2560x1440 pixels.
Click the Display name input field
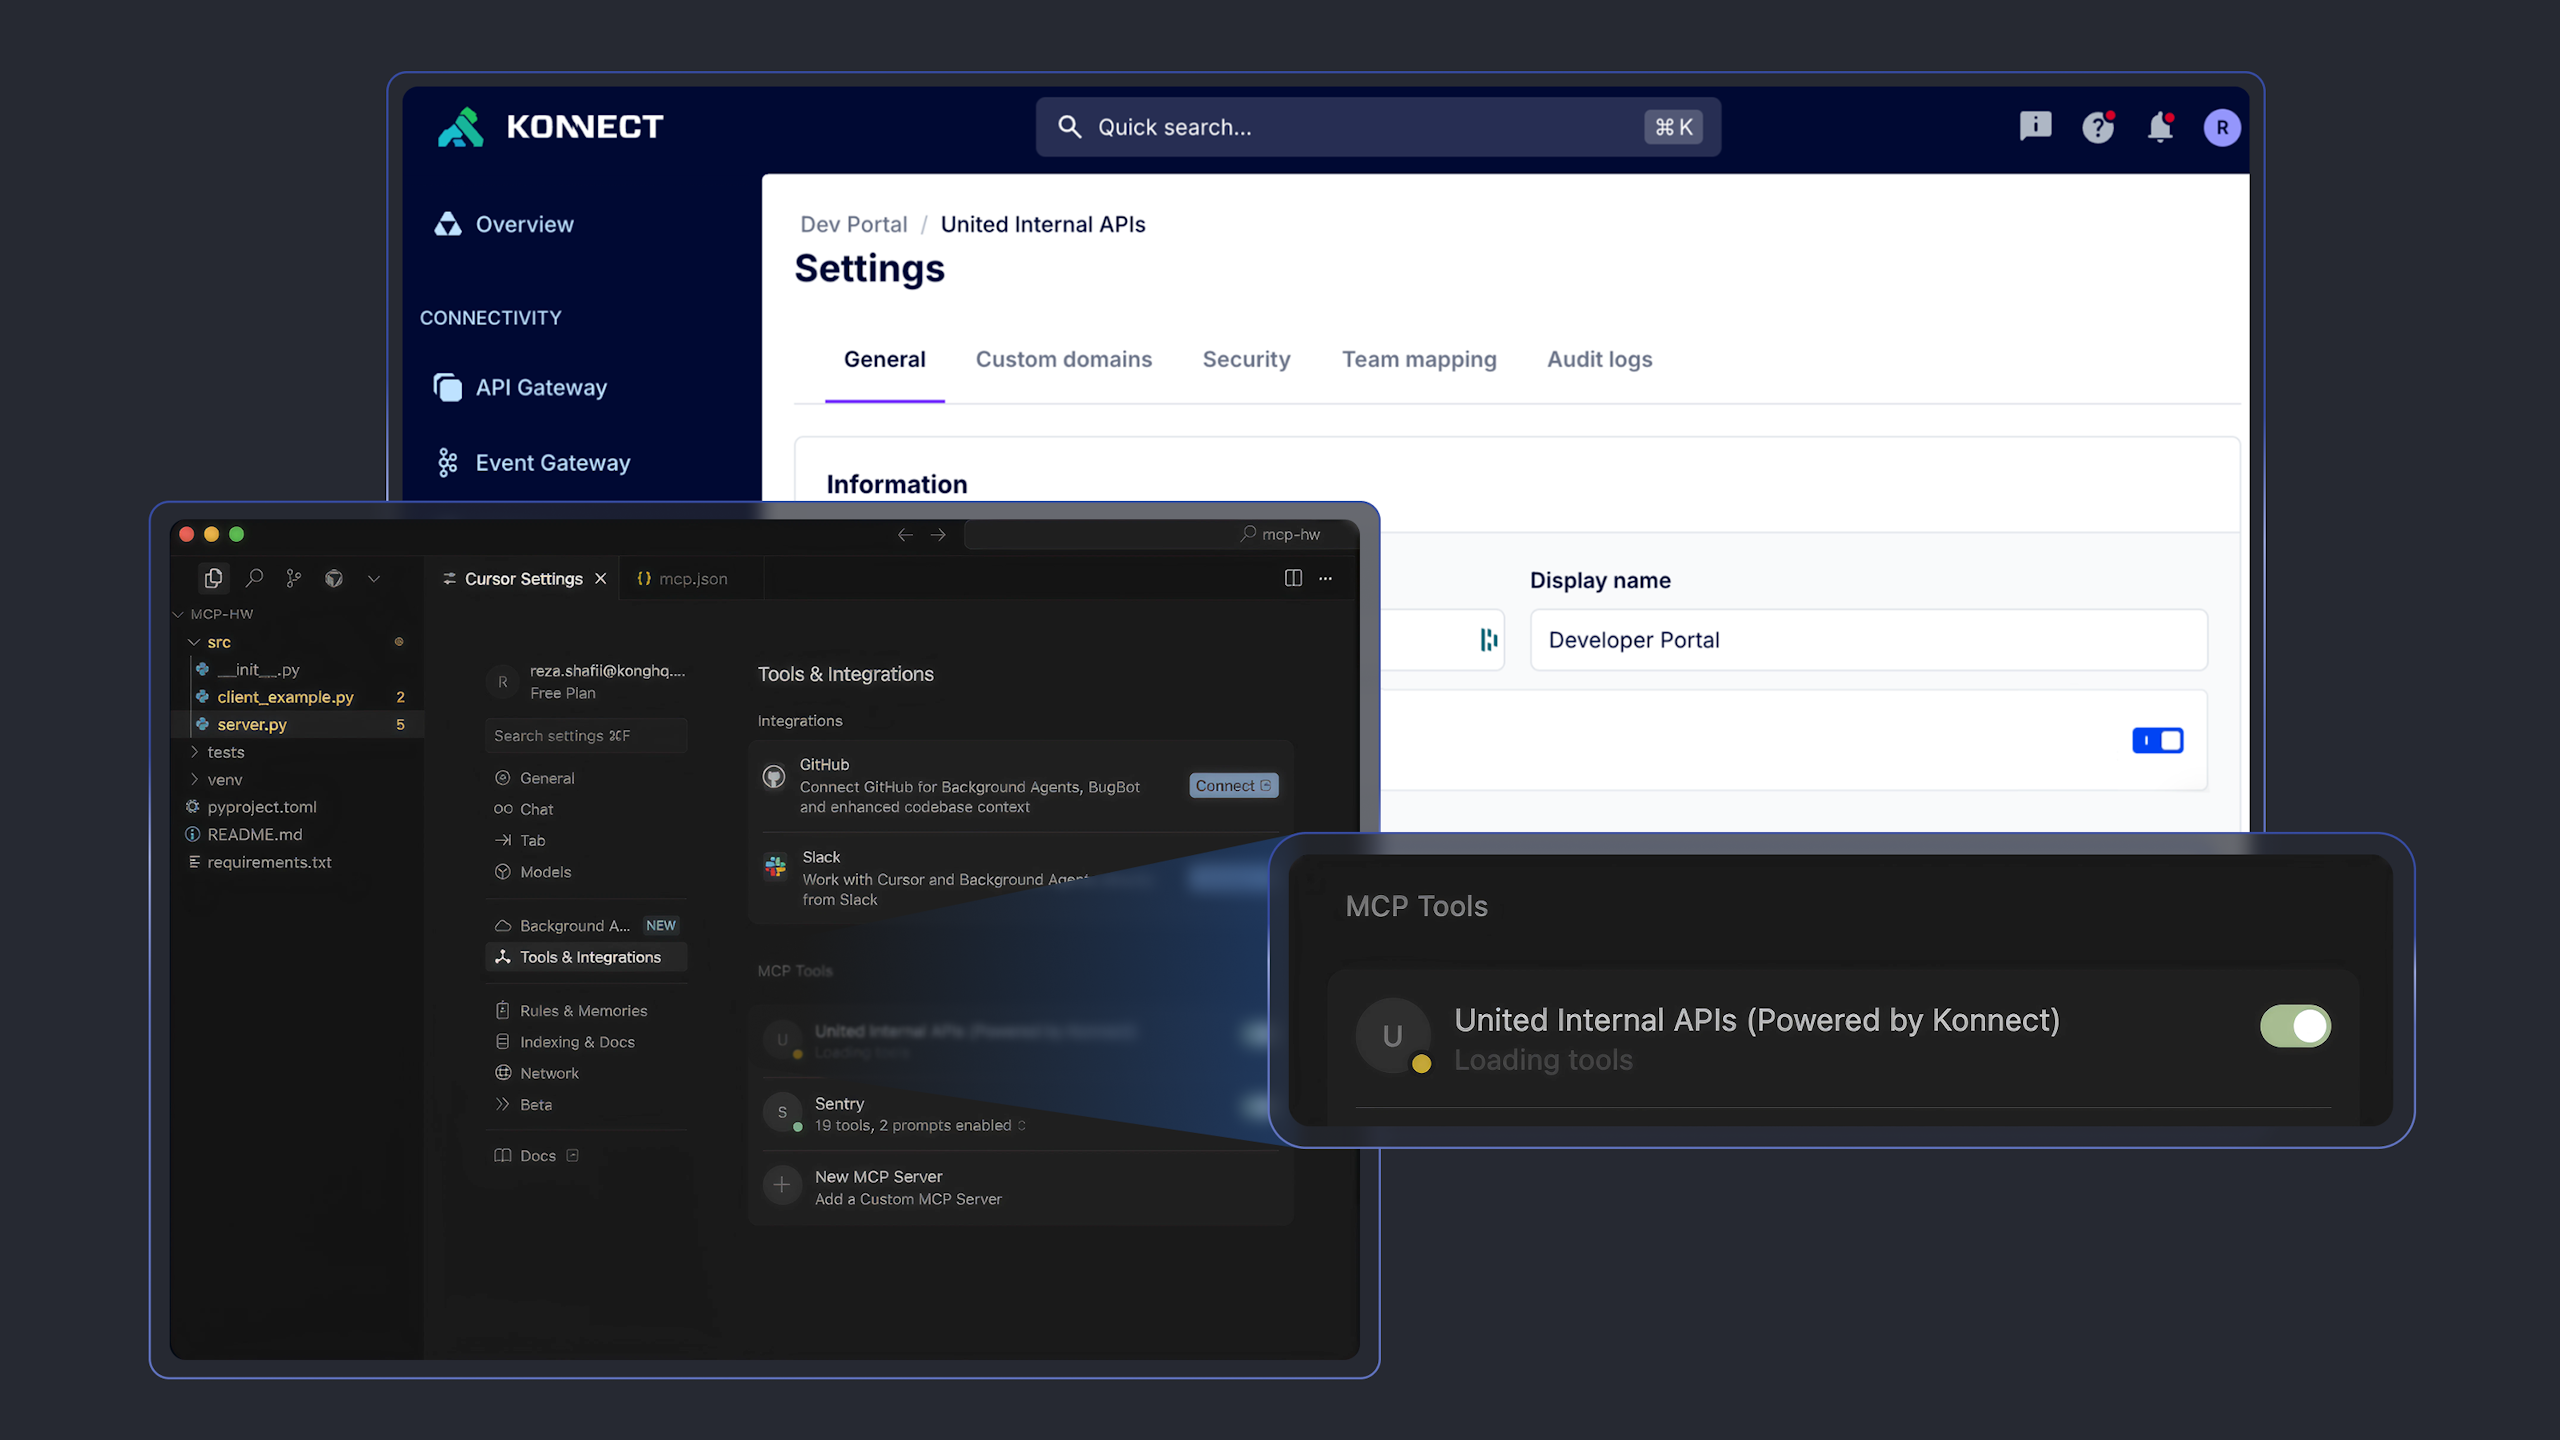[x=1867, y=640]
